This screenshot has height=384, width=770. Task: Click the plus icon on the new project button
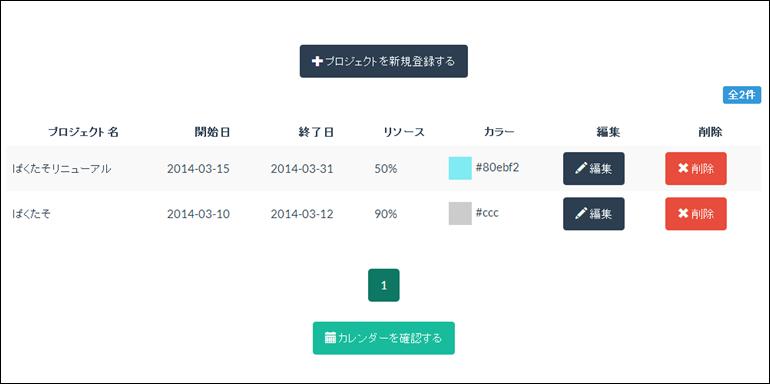(317, 61)
